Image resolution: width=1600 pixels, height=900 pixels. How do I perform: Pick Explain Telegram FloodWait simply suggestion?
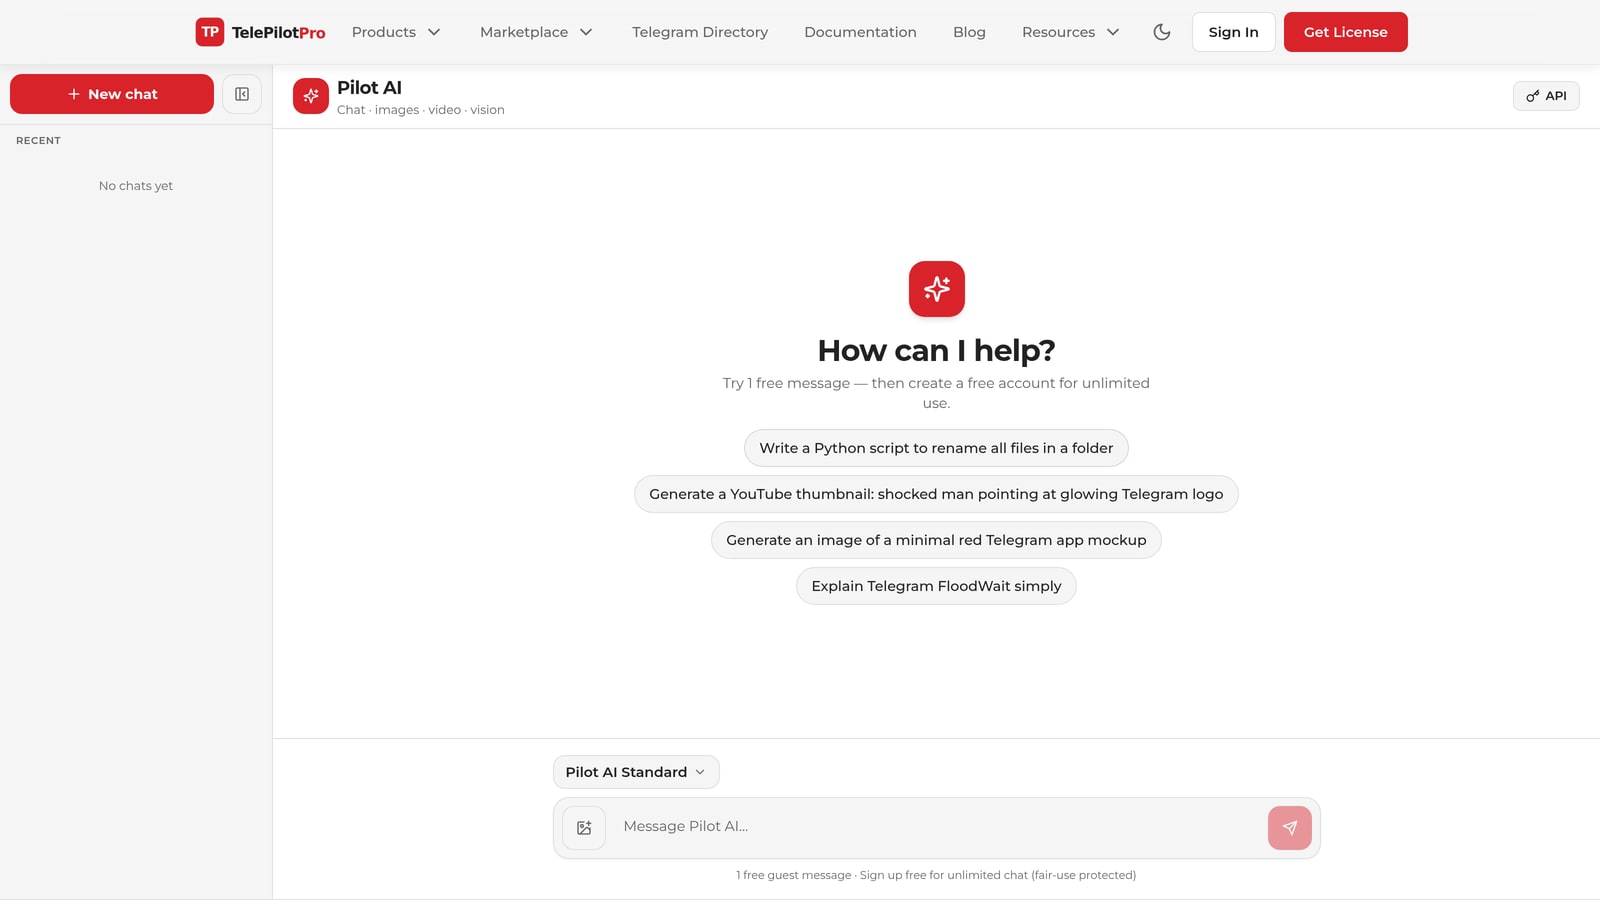936,586
